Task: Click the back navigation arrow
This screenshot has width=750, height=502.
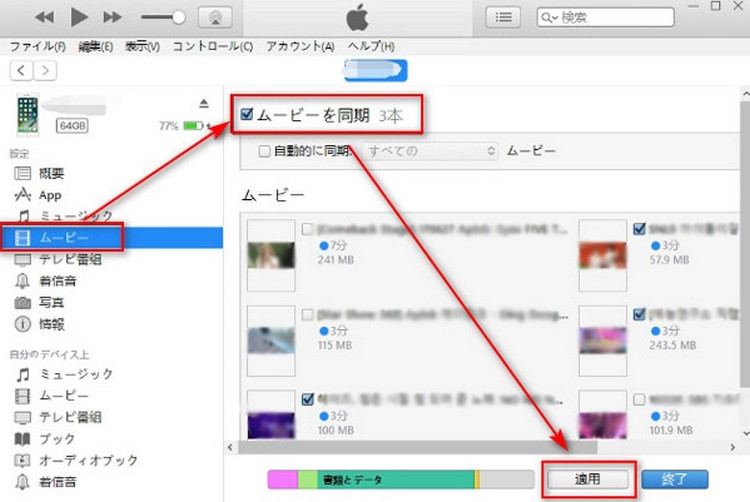Action: [x=22, y=70]
